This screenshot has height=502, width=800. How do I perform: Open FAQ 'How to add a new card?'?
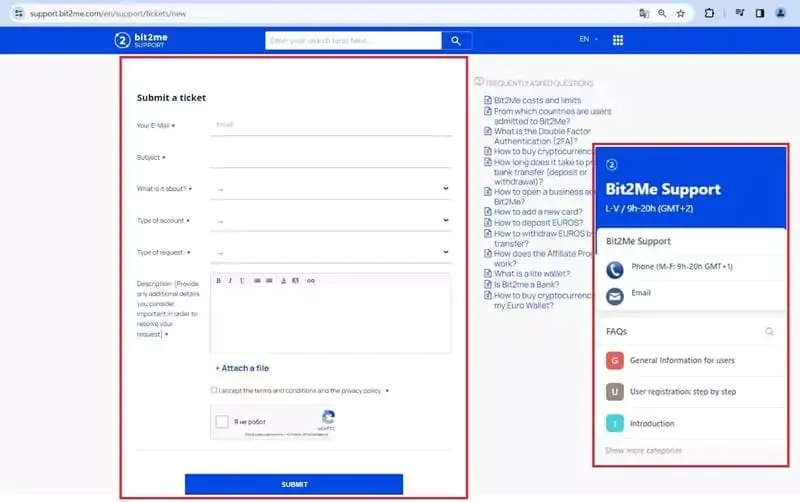tap(538, 212)
